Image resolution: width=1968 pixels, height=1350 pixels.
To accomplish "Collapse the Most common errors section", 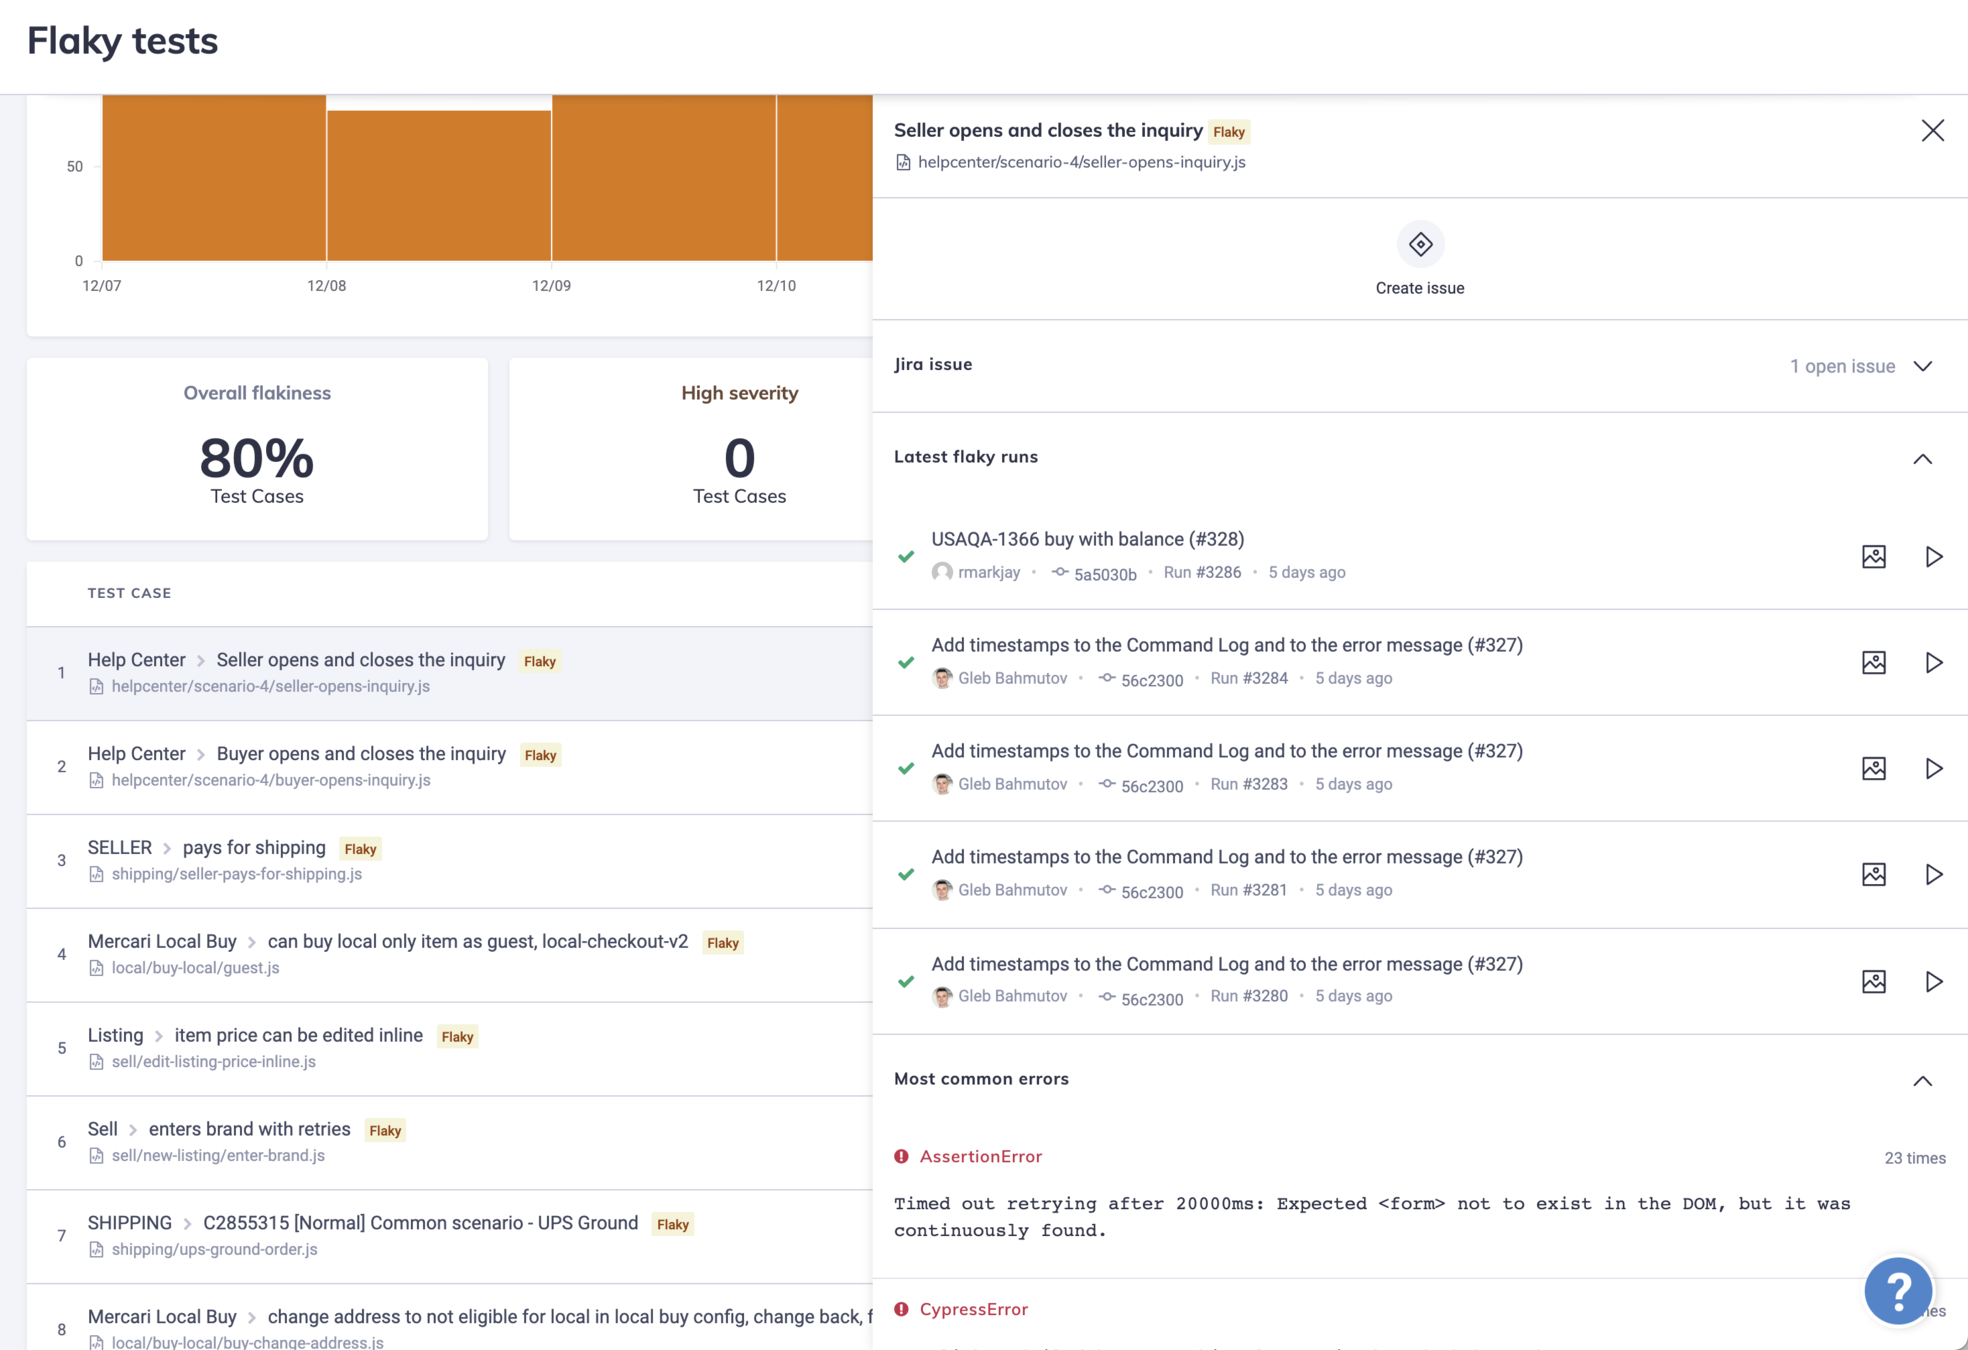I will pyautogui.click(x=1922, y=1081).
